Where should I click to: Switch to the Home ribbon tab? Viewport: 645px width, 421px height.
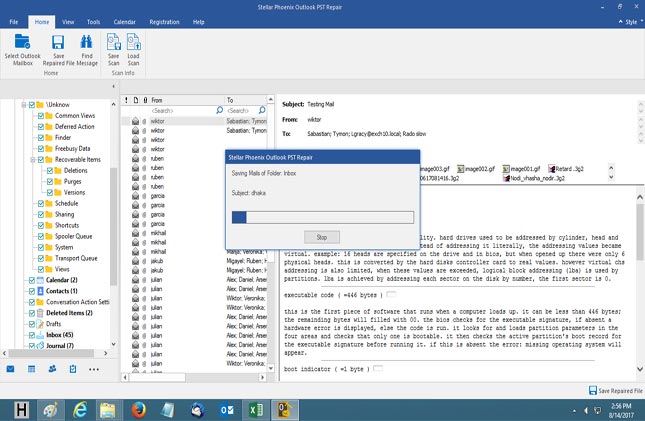(42, 22)
